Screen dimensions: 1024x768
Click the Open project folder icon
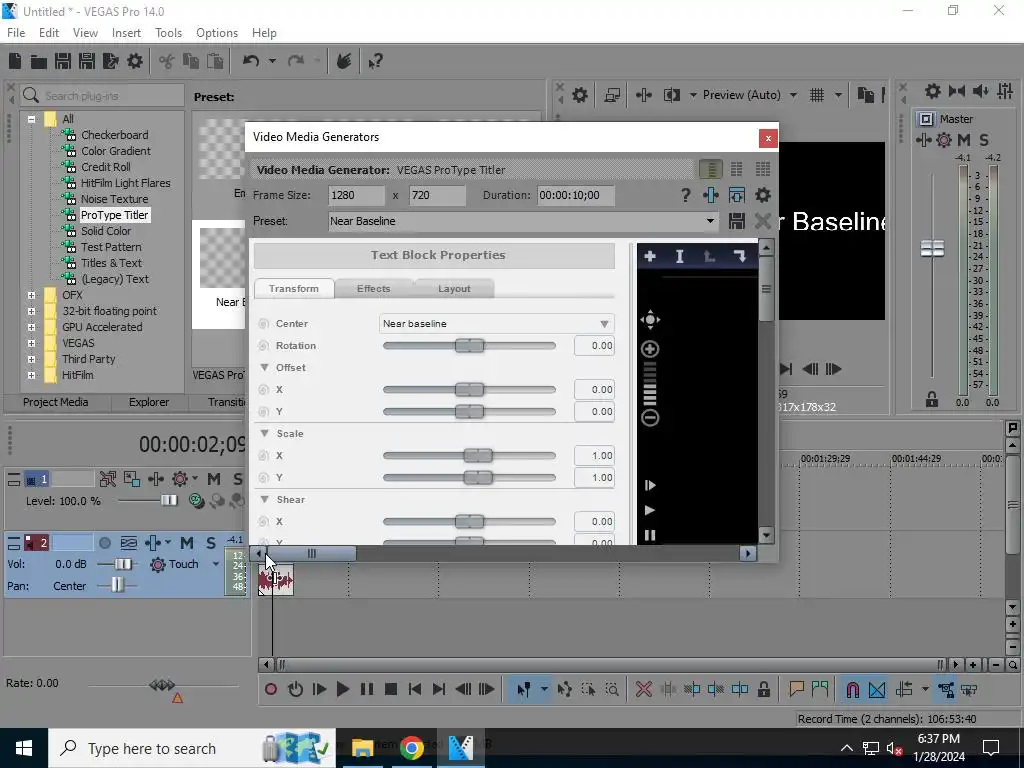pyautogui.click(x=39, y=61)
